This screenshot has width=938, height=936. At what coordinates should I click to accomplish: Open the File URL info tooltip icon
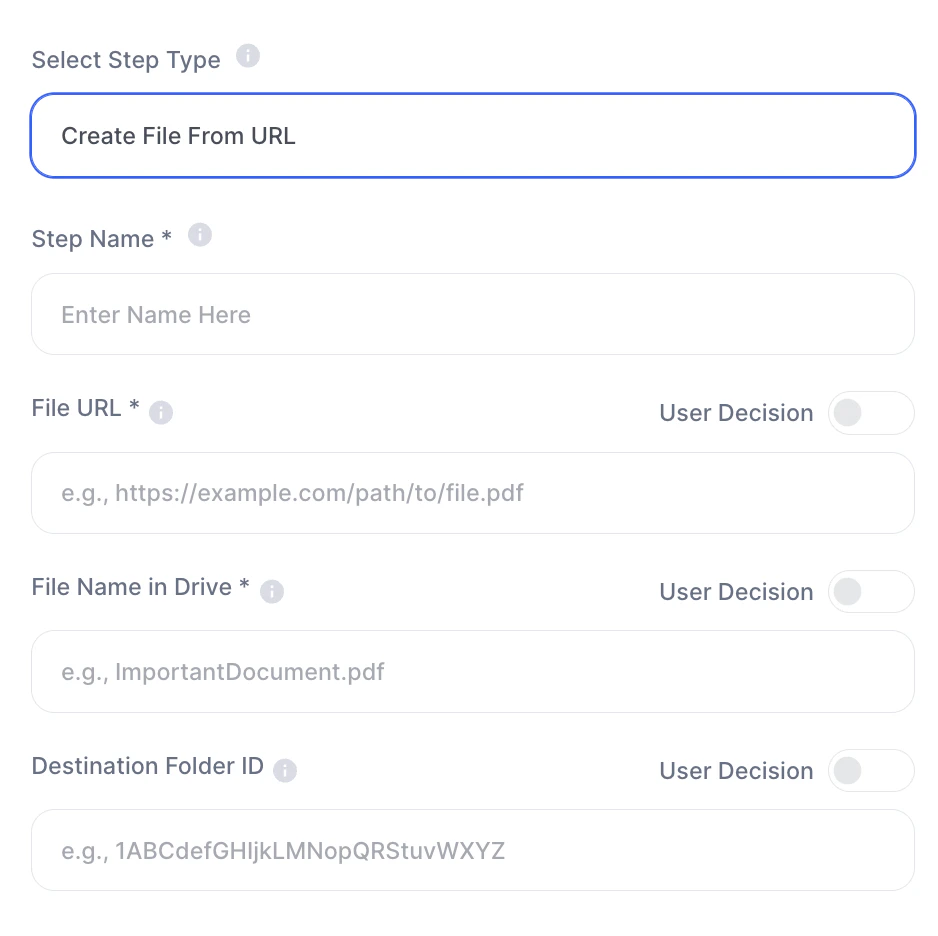[x=161, y=412]
